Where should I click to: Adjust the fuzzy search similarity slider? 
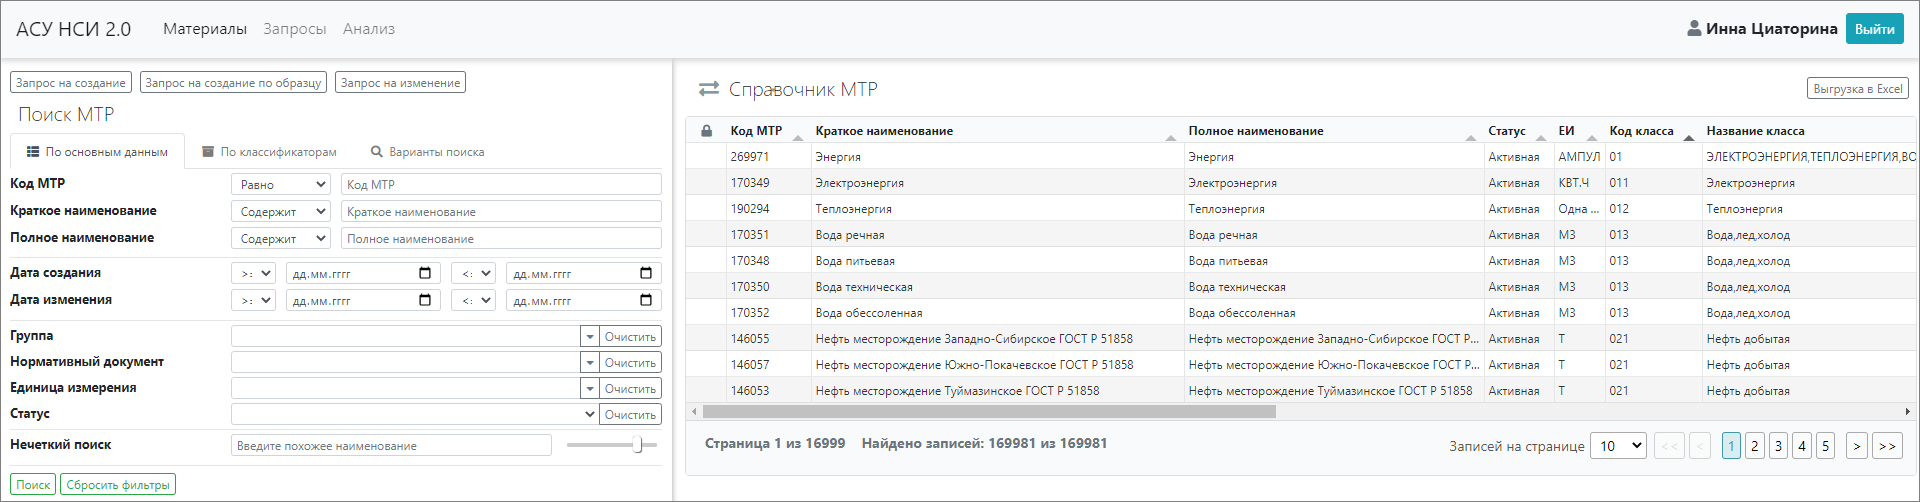click(x=638, y=445)
